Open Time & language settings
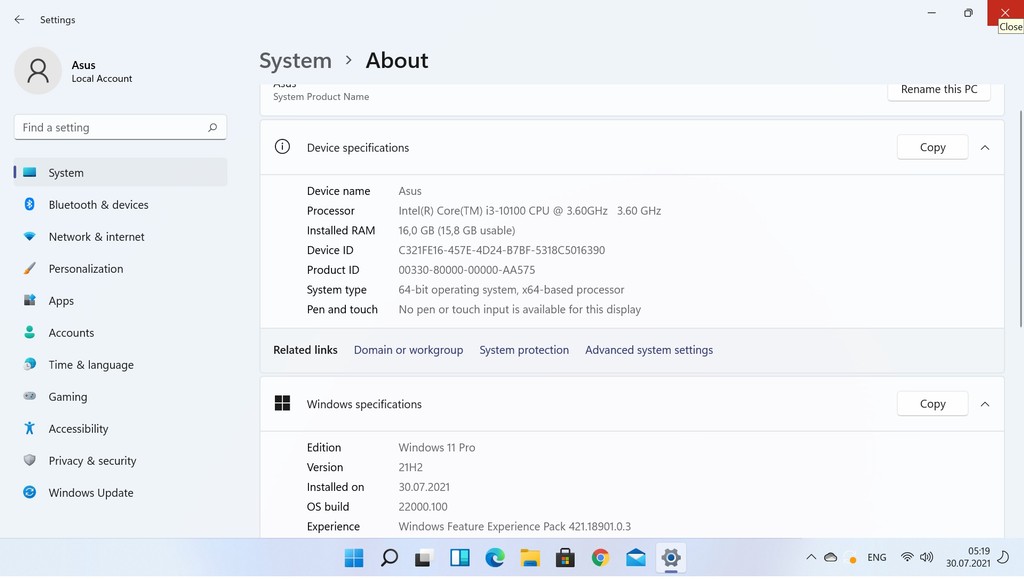 [x=120, y=365]
